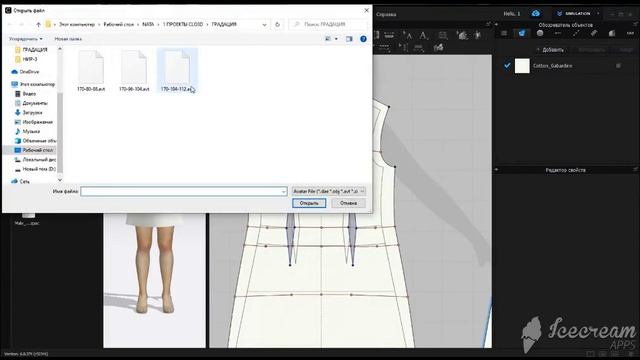Open the Упорядочить dropdown menu

point(26,39)
